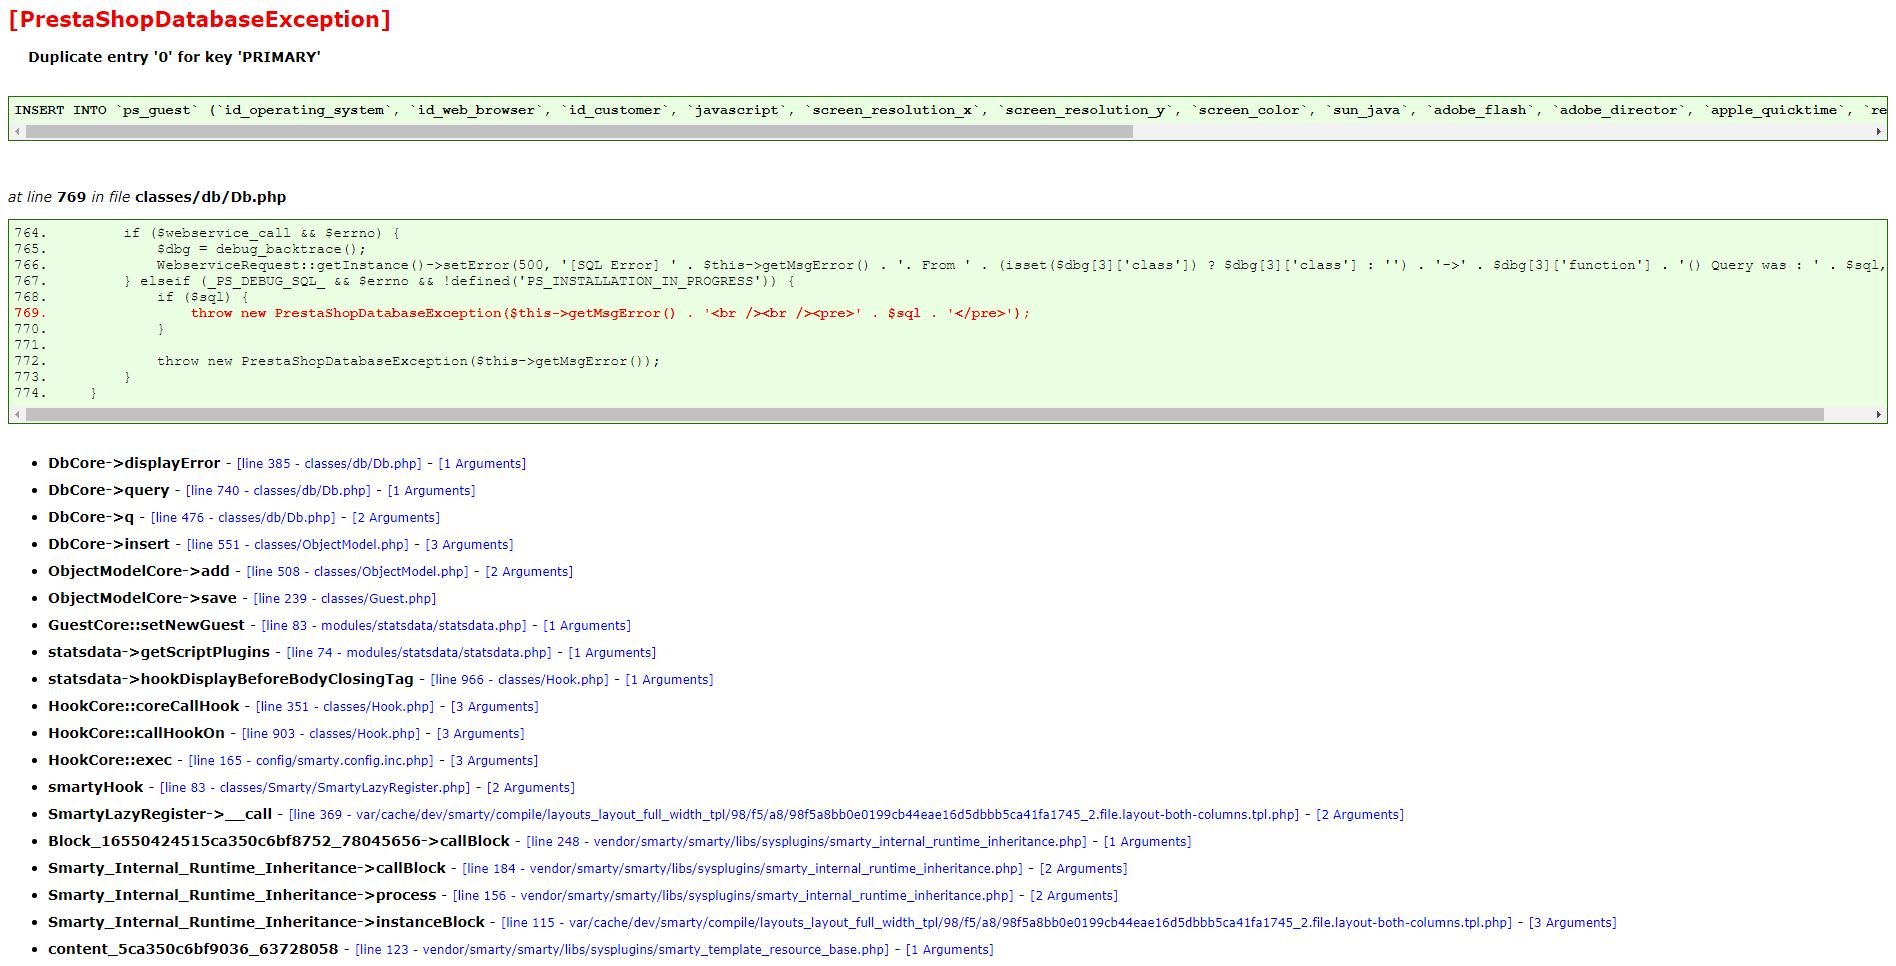This screenshot has width=1896, height=966.
Task: Open smartyHook line 83 SmartyLazyRegister.php link
Action: click(315, 788)
